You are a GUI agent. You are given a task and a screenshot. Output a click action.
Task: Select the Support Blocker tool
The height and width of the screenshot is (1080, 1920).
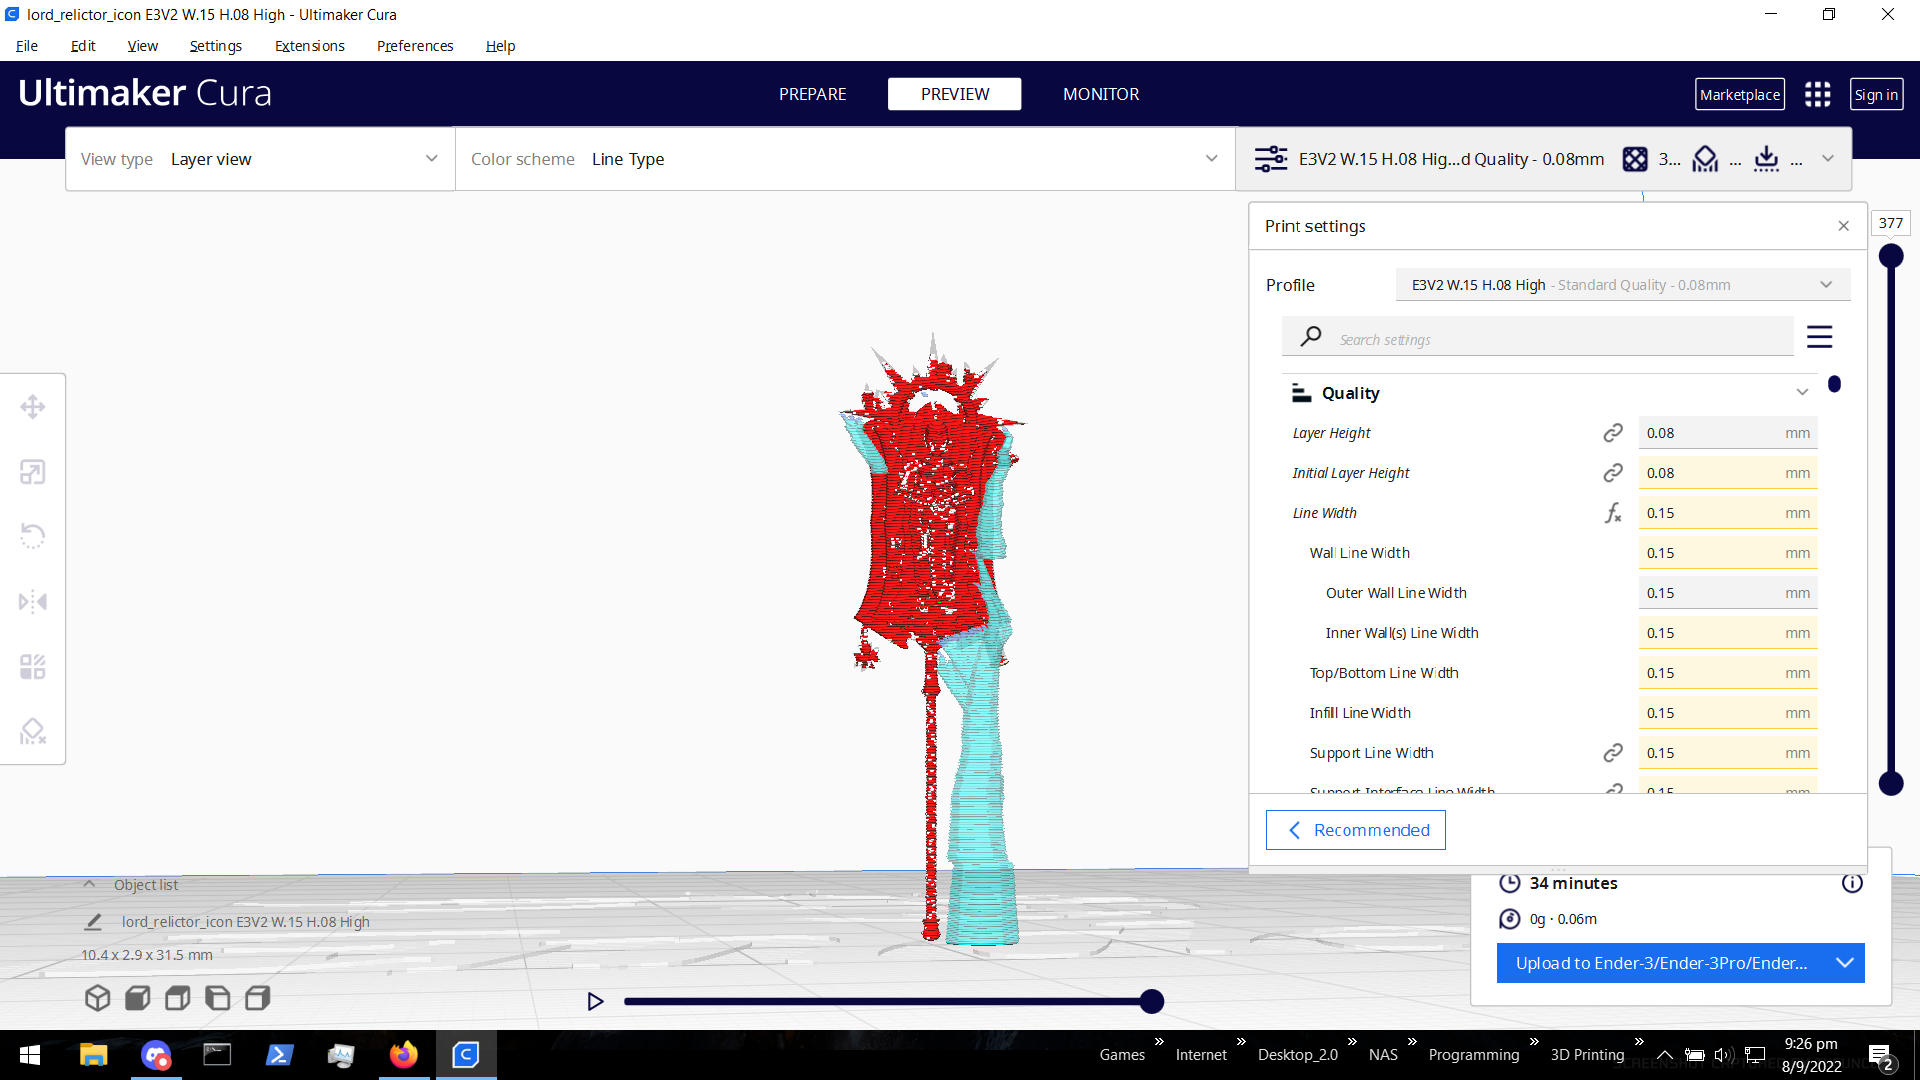coord(33,732)
